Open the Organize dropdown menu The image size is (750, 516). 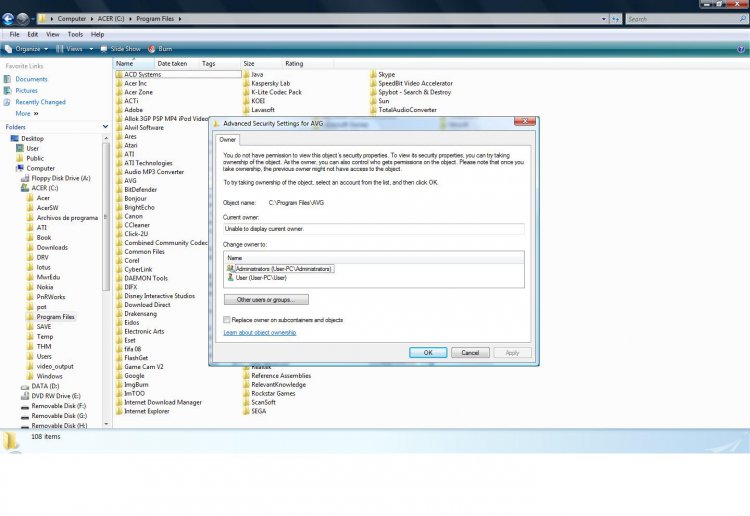[26, 49]
